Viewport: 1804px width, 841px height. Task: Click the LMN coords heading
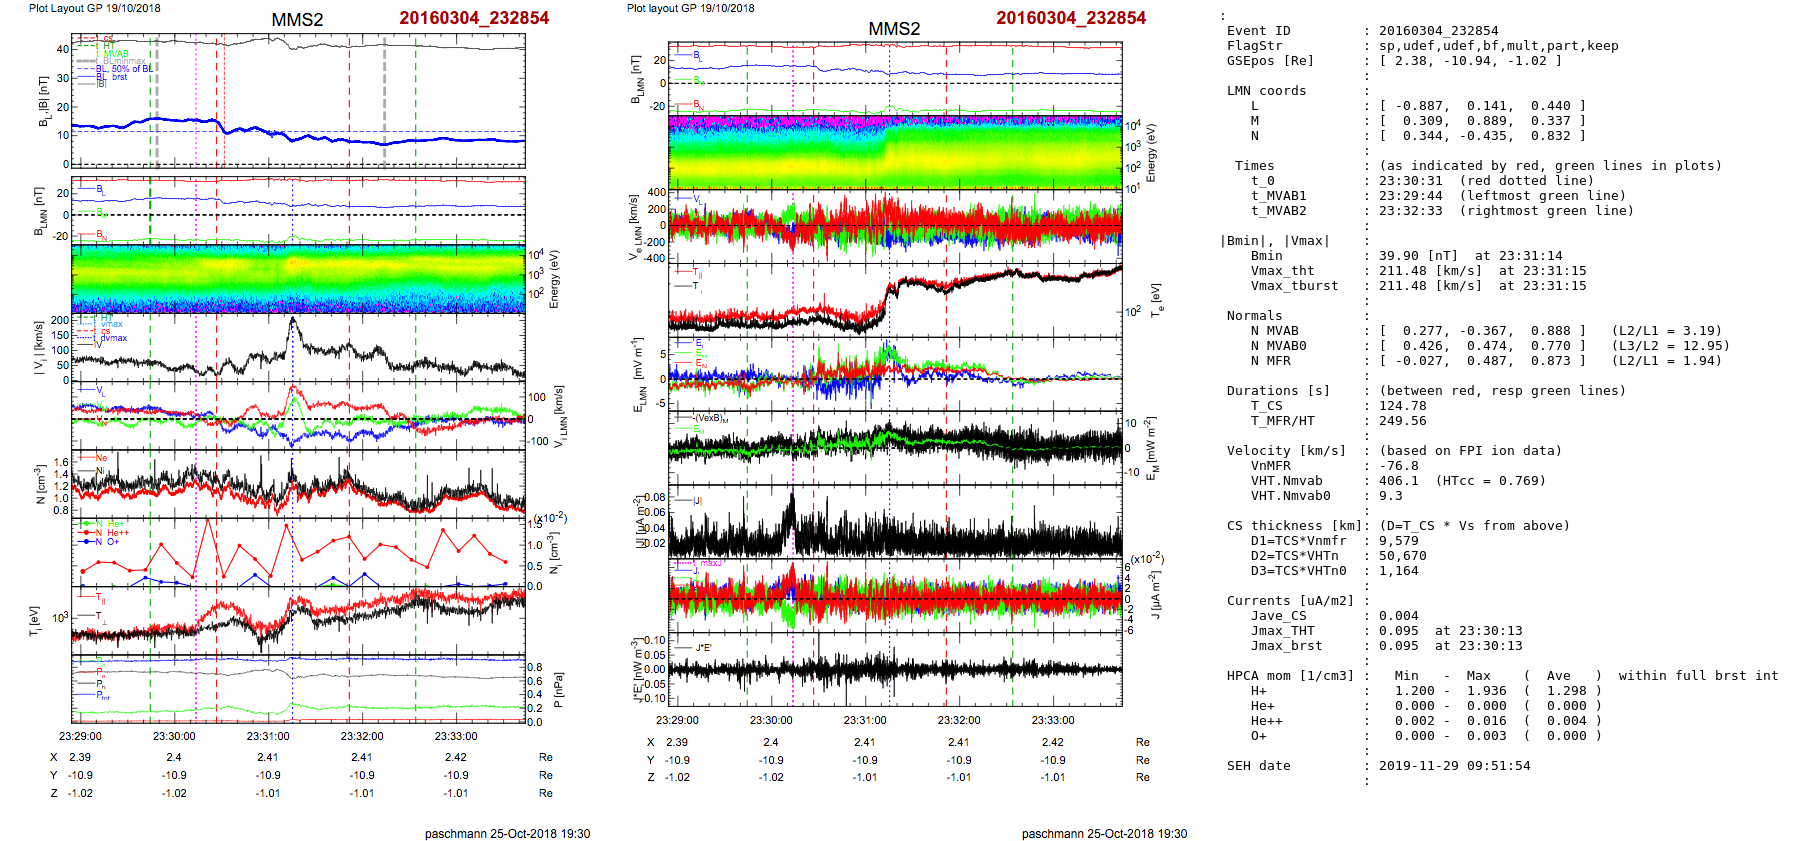coord(1266,91)
